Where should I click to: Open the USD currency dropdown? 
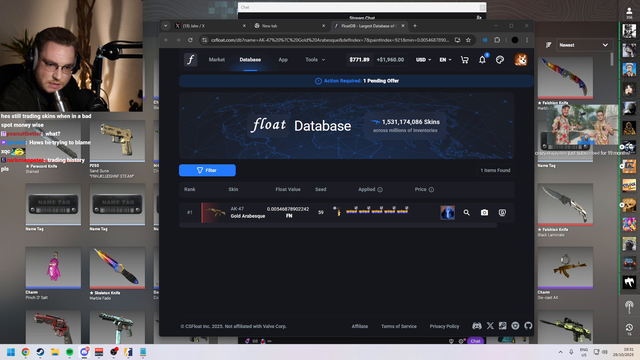tap(423, 60)
